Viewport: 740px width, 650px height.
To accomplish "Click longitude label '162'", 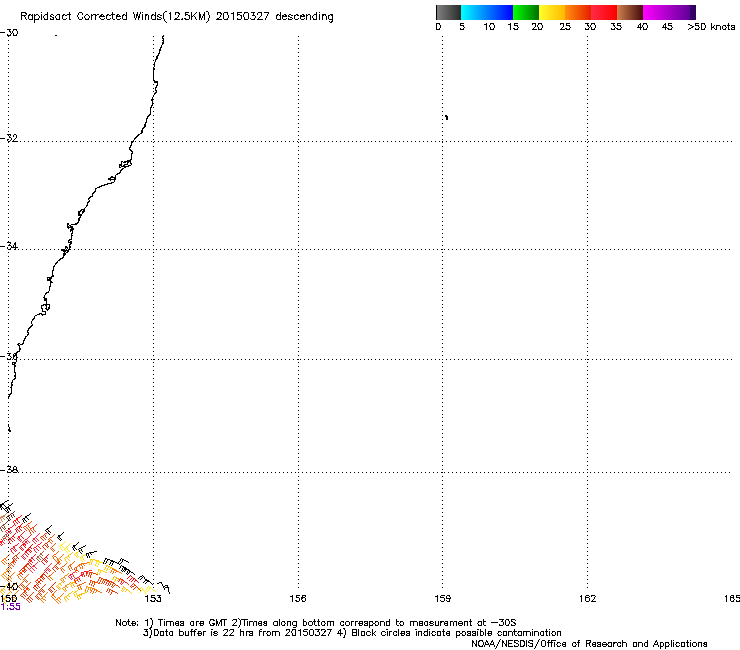I will [588, 599].
